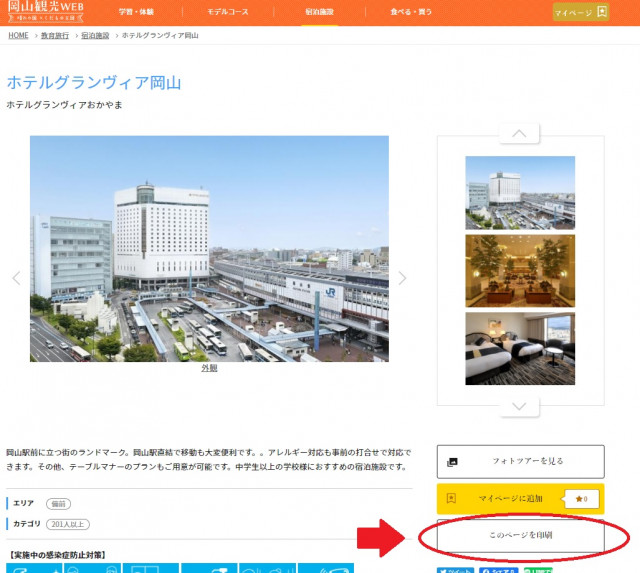Click マイページに追加 button

(x=520, y=499)
